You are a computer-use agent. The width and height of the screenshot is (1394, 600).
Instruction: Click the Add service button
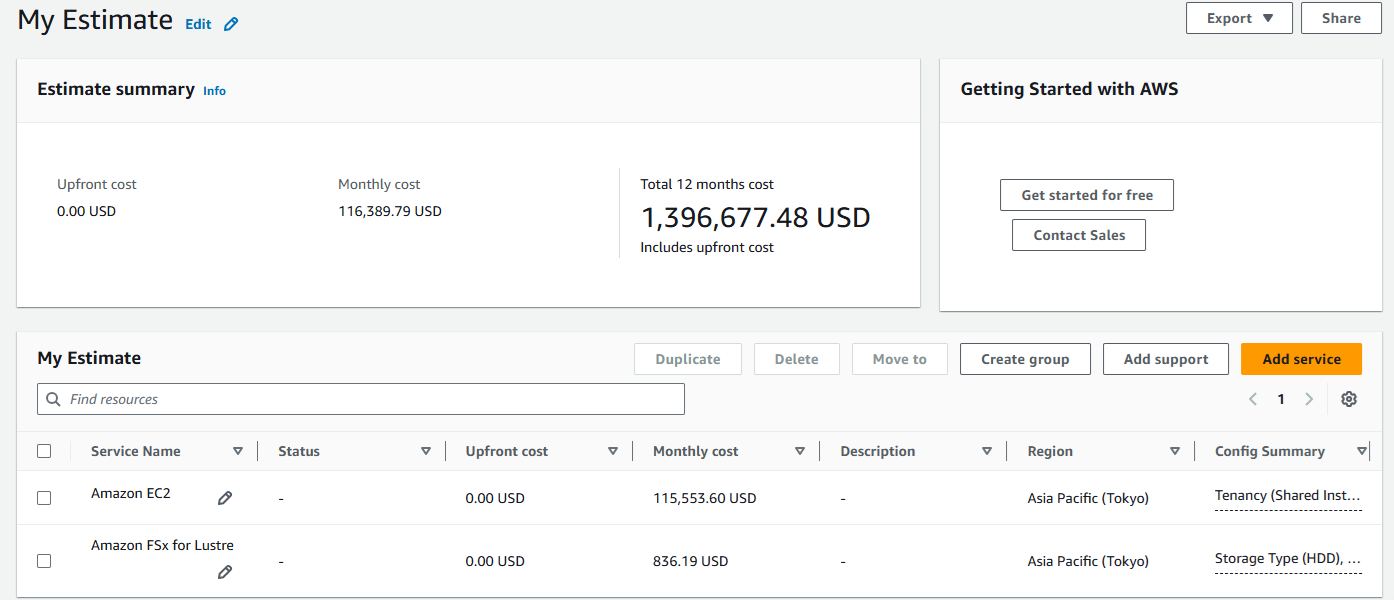1301,359
